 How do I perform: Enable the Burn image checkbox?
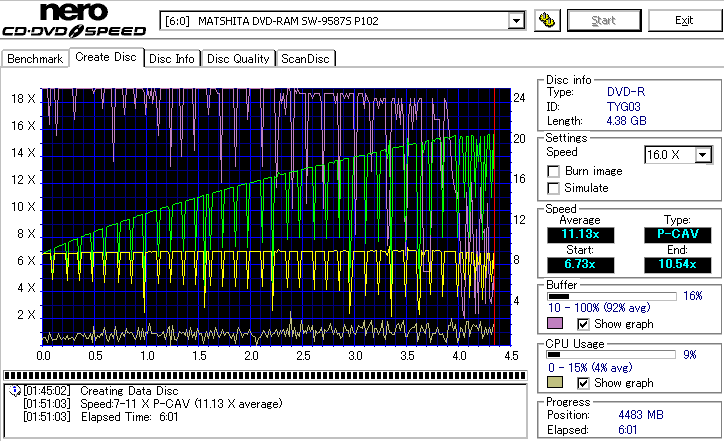click(553, 171)
